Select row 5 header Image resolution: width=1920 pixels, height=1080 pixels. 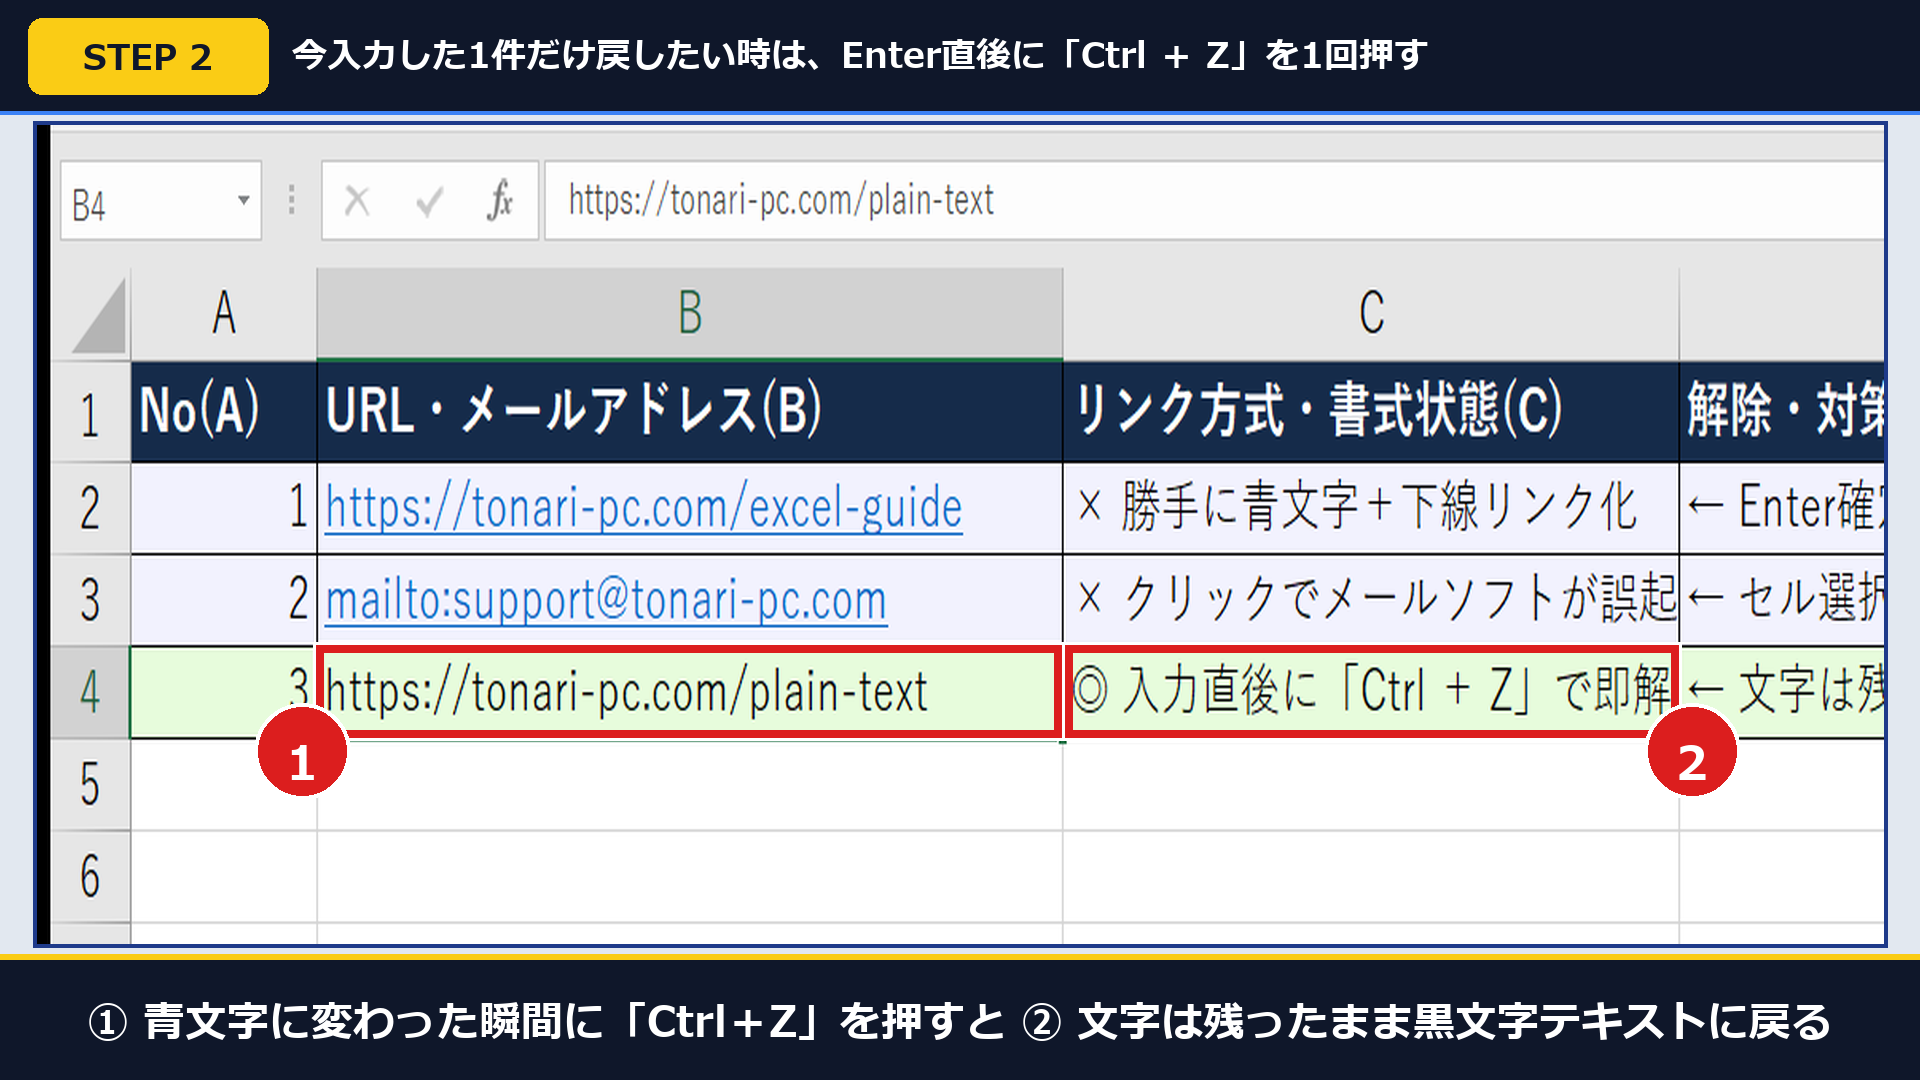click(x=90, y=785)
